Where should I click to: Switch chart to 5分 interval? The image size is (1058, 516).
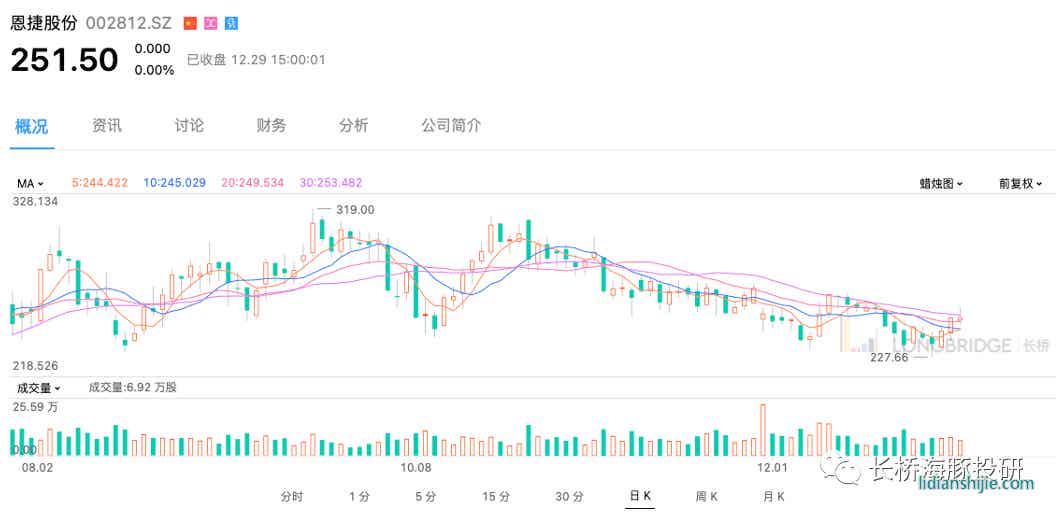pyautogui.click(x=426, y=496)
